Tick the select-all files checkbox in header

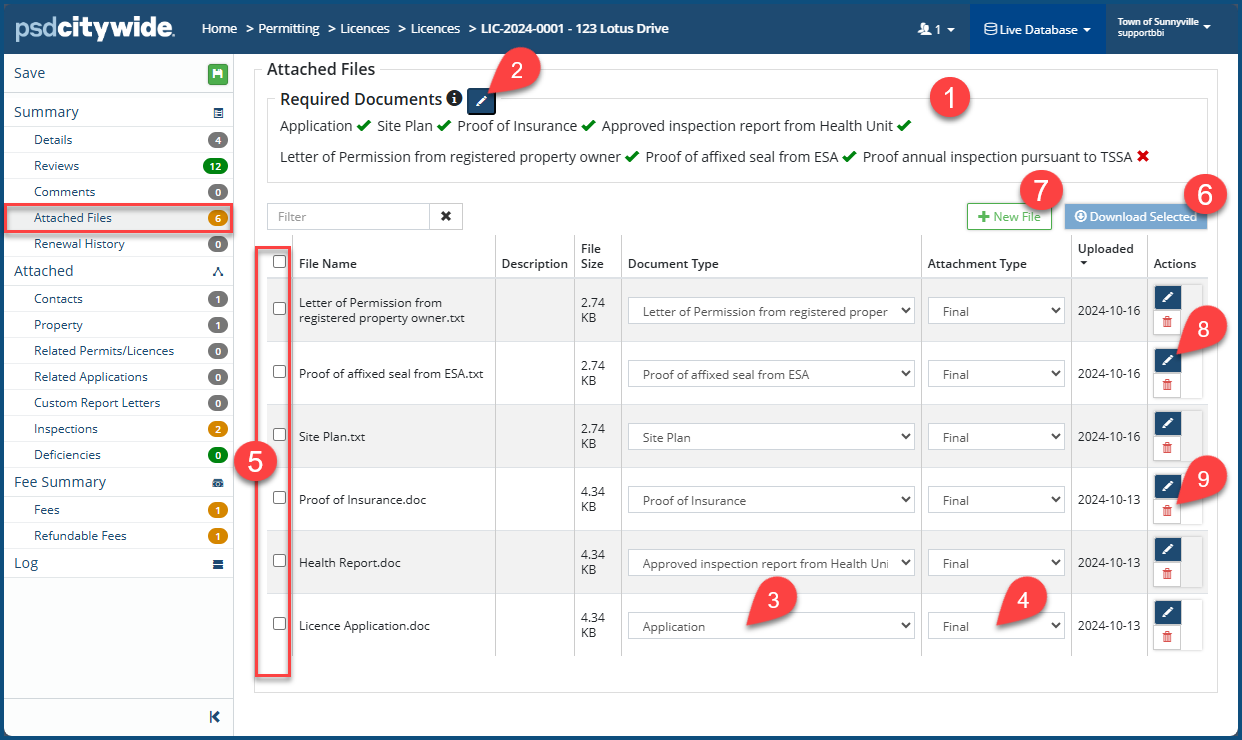pos(280,262)
